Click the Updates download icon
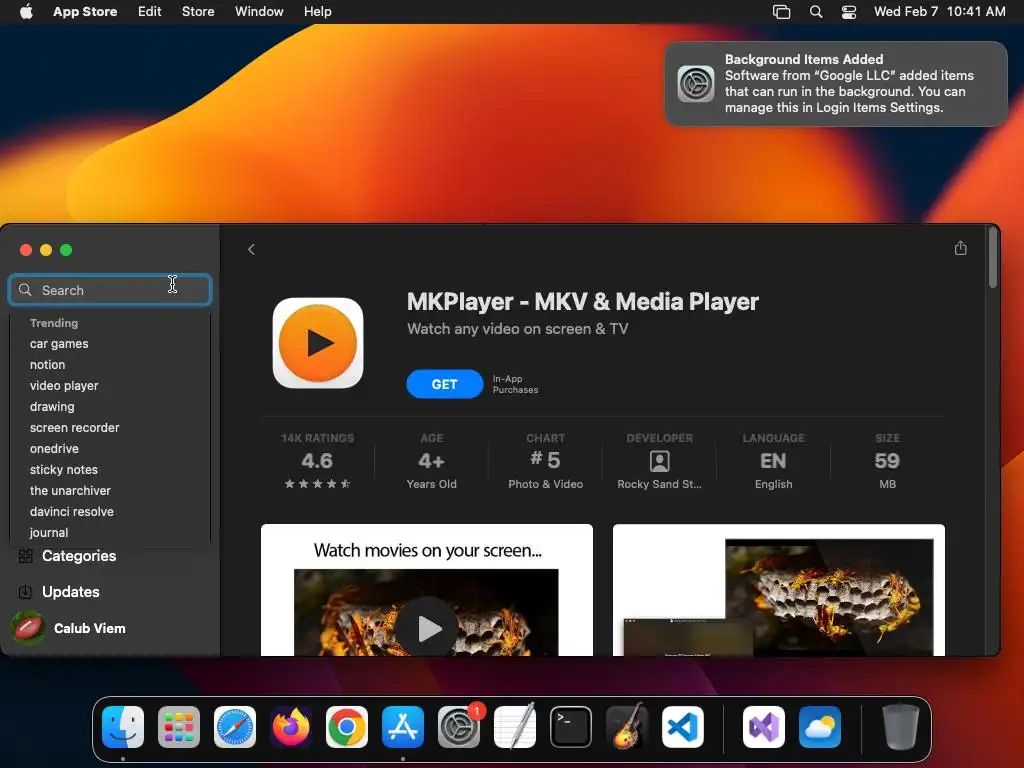The height and width of the screenshot is (768, 1024). click(x=25, y=592)
